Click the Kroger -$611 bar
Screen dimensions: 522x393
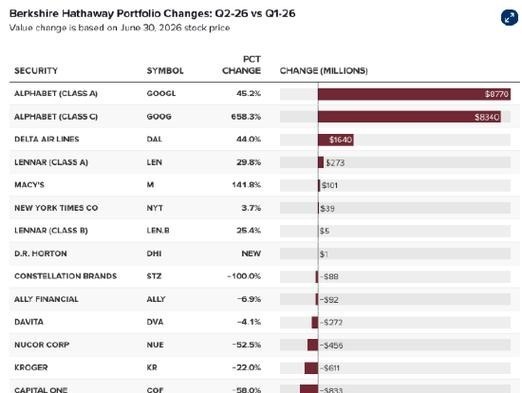pos(311,368)
